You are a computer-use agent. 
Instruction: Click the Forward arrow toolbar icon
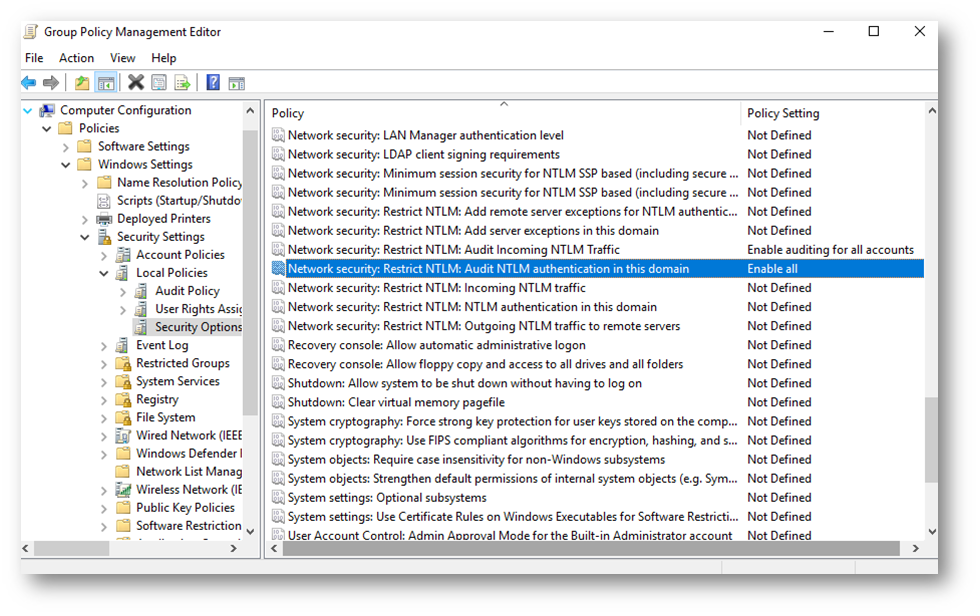(x=51, y=83)
